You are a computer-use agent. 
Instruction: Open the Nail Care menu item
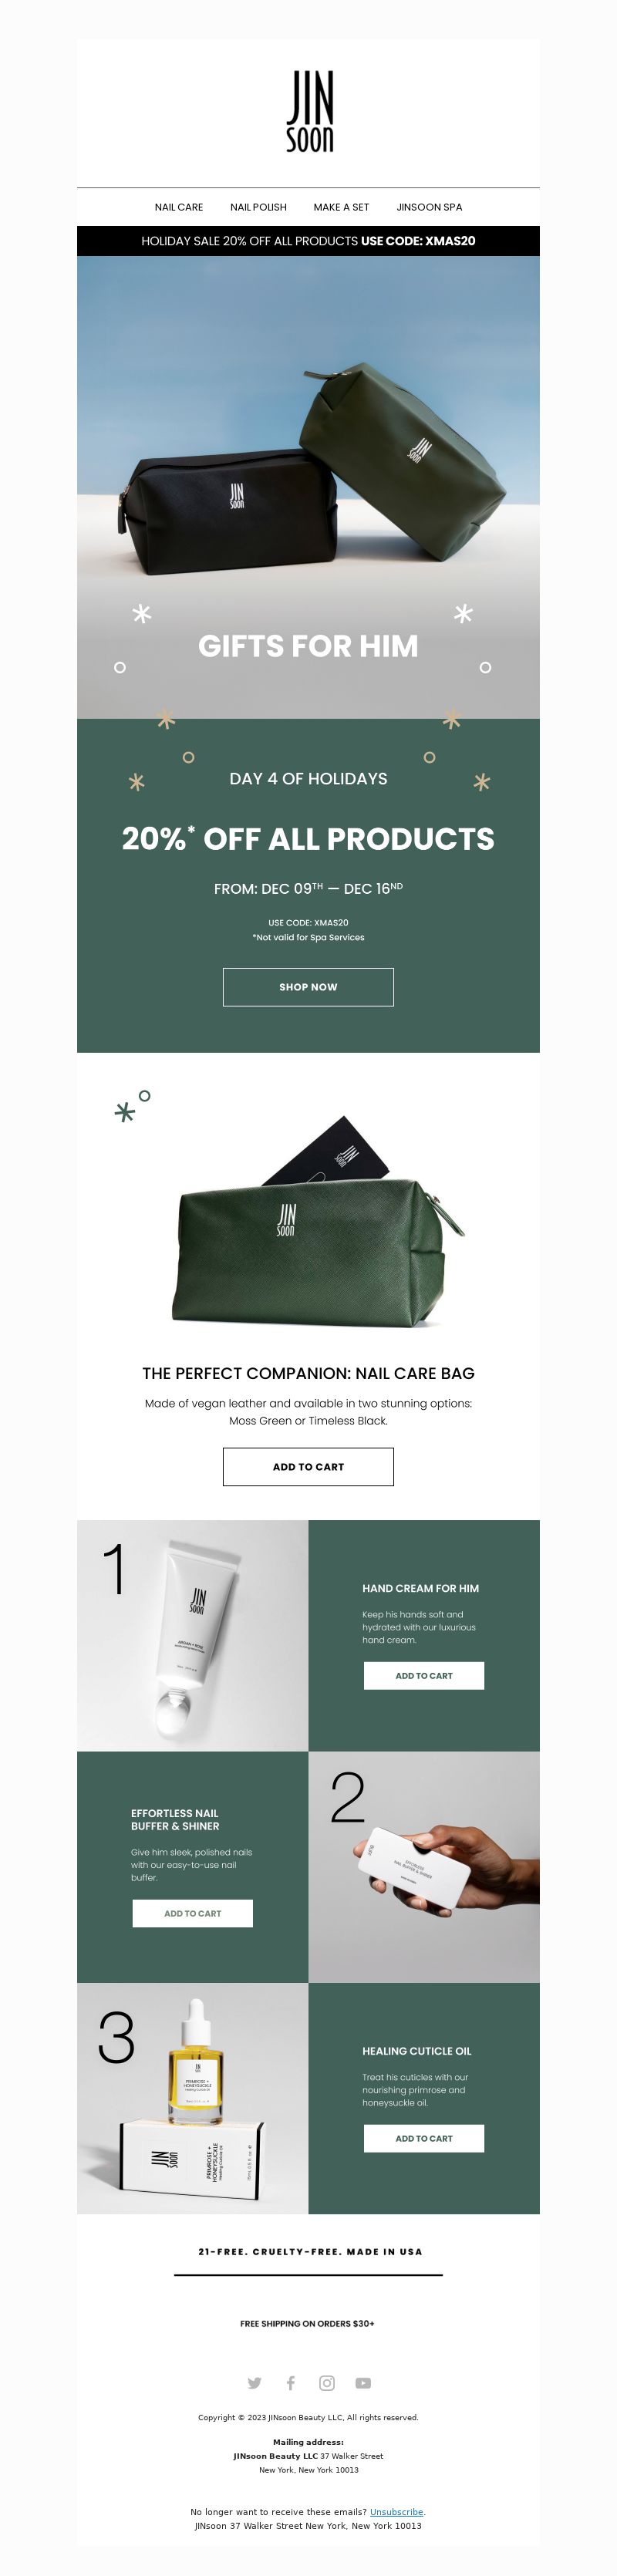point(179,207)
